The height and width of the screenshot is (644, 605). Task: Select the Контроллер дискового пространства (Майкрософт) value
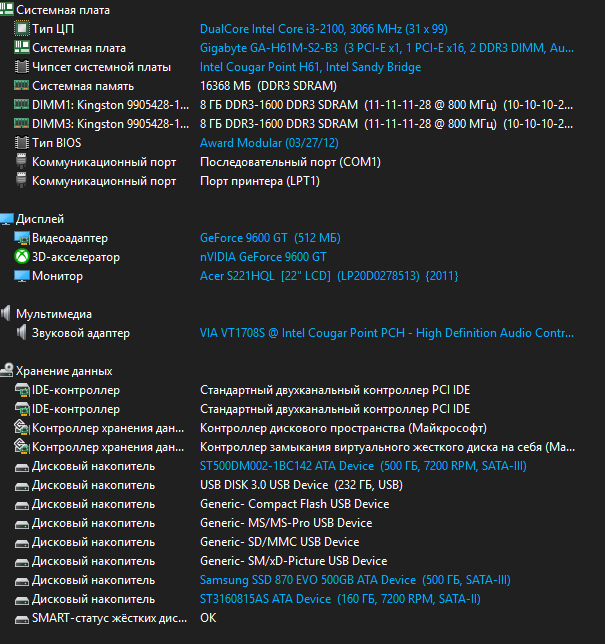click(343, 428)
